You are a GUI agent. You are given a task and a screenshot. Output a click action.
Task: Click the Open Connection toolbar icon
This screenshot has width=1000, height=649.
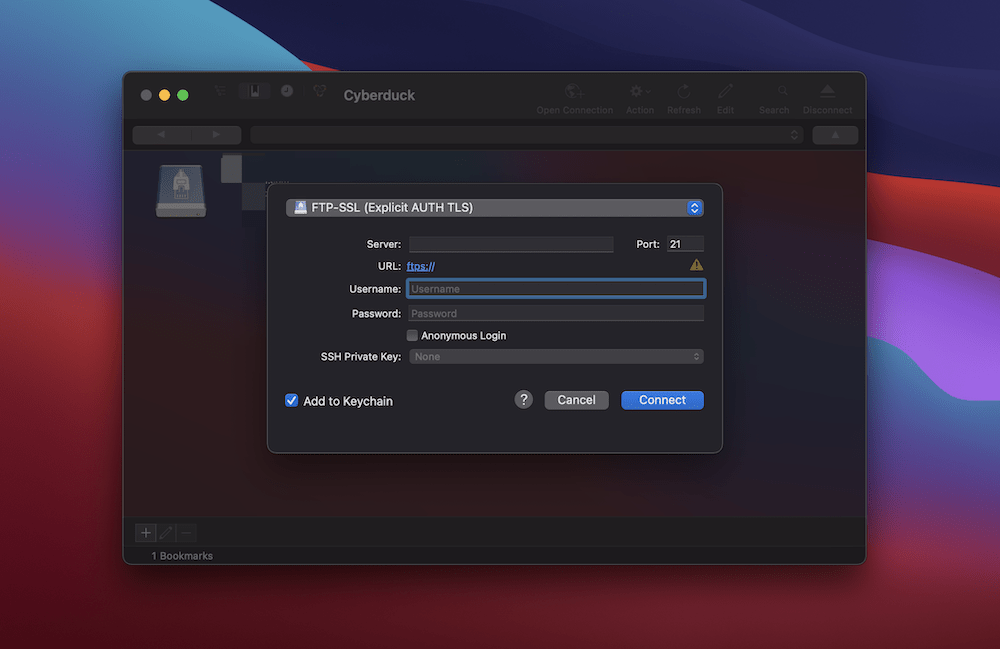[574, 92]
